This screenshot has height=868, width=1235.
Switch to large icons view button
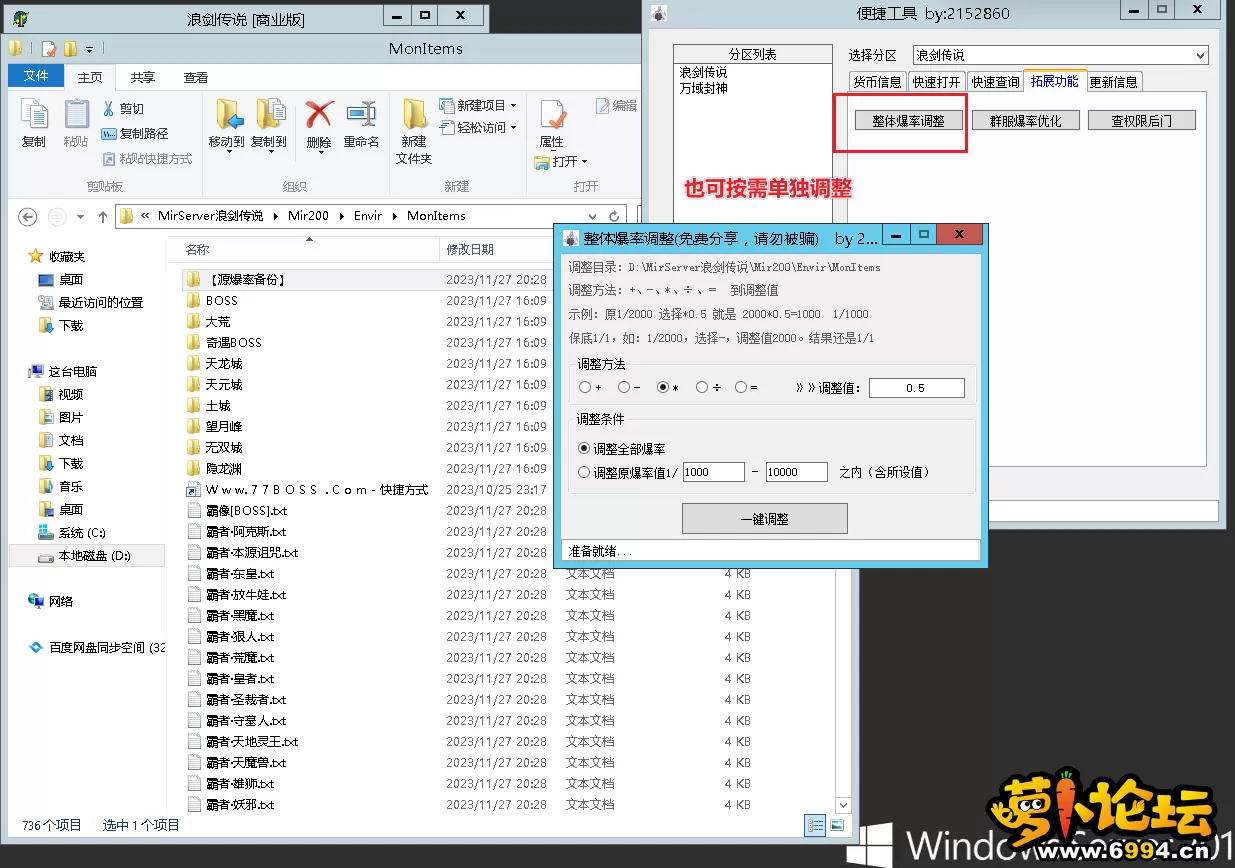point(837,825)
